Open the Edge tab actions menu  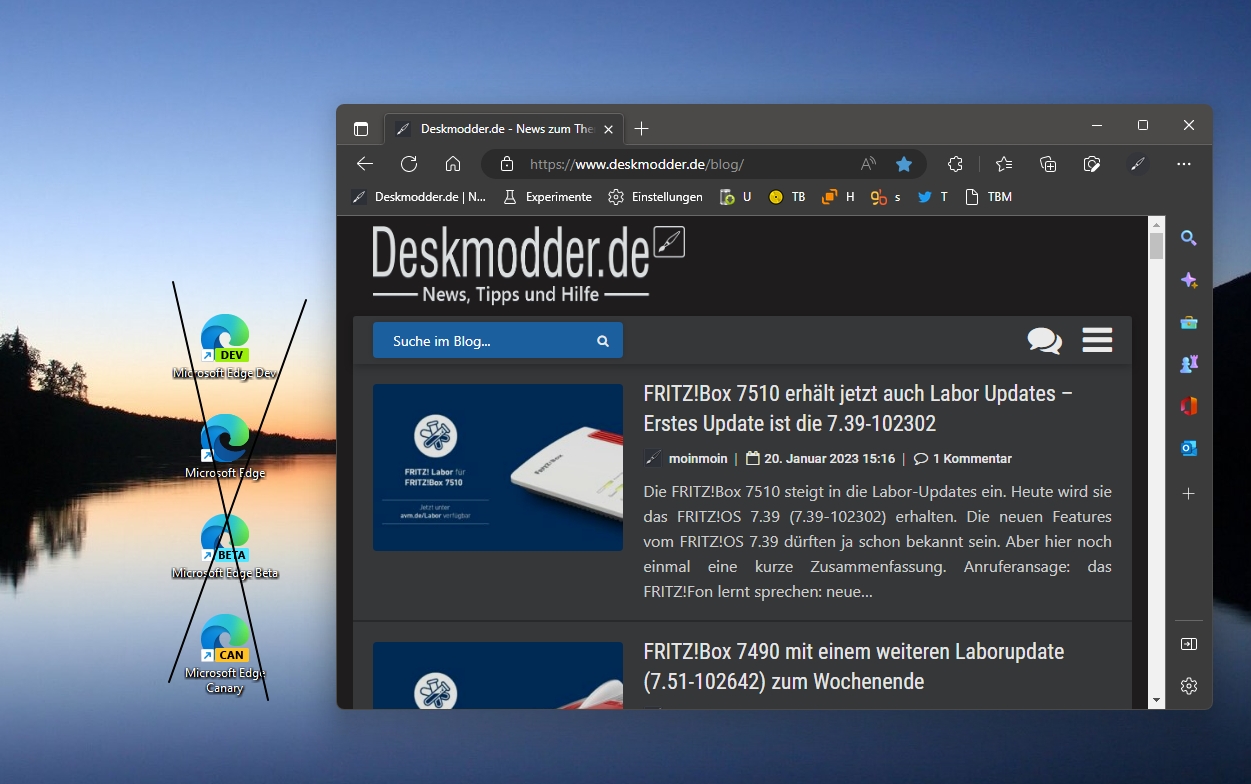tap(361, 128)
